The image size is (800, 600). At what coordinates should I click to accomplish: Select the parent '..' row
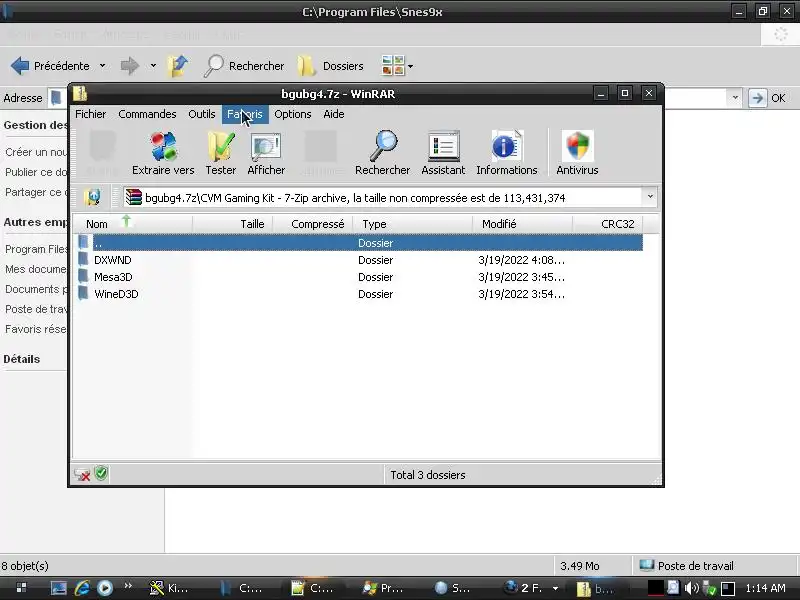pyautogui.click(x=358, y=243)
